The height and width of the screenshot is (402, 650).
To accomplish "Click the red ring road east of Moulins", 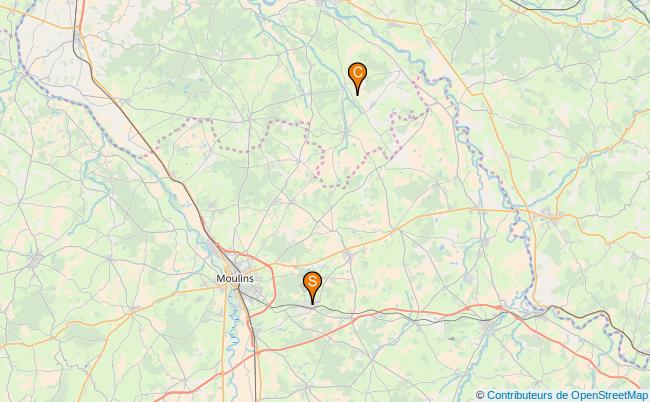I will point(273,286).
